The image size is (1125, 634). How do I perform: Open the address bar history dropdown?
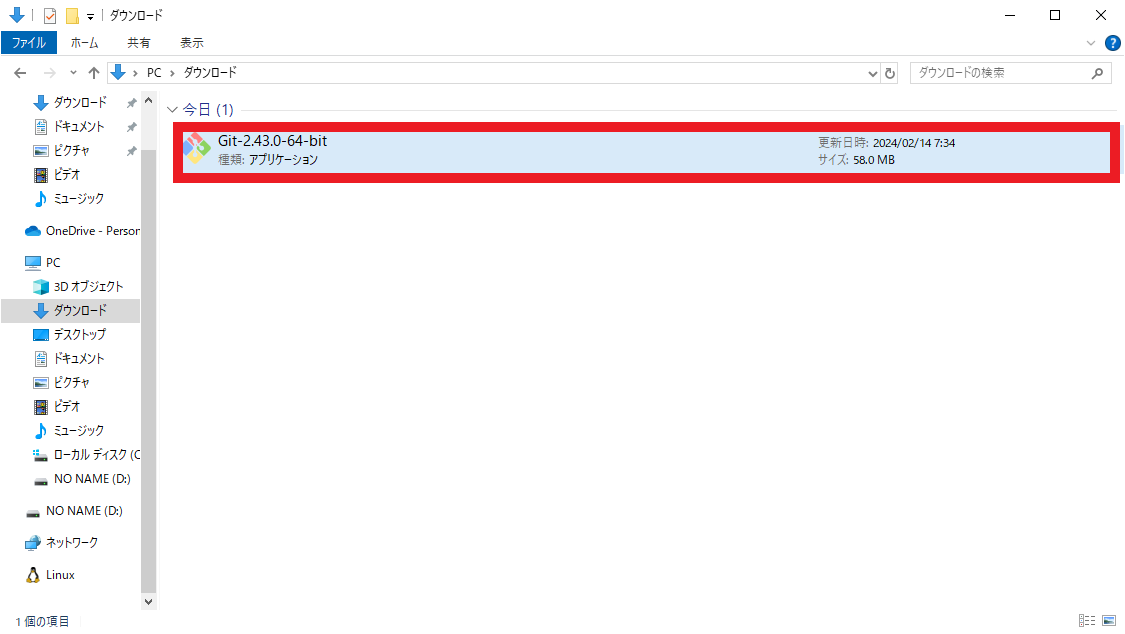click(x=872, y=72)
